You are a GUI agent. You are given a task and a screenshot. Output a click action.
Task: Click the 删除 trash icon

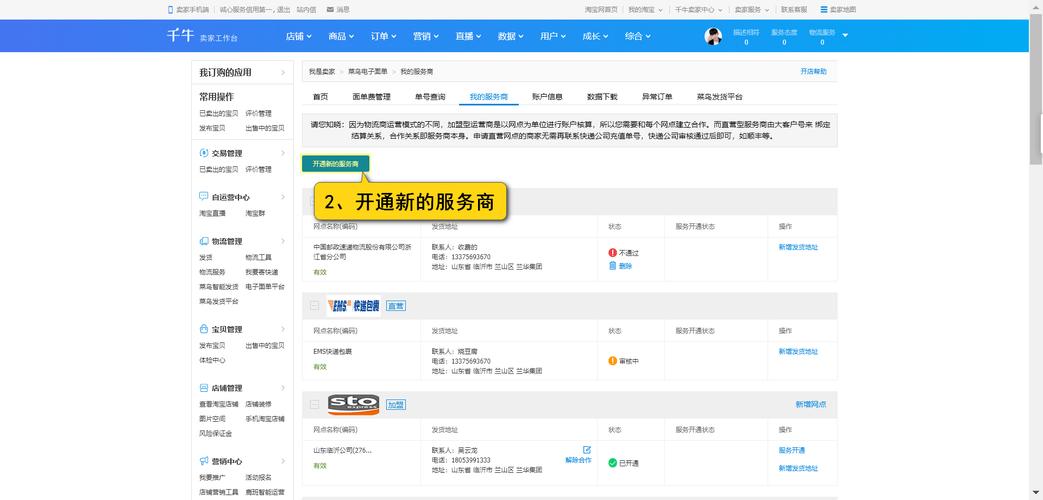(x=613, y=266)
